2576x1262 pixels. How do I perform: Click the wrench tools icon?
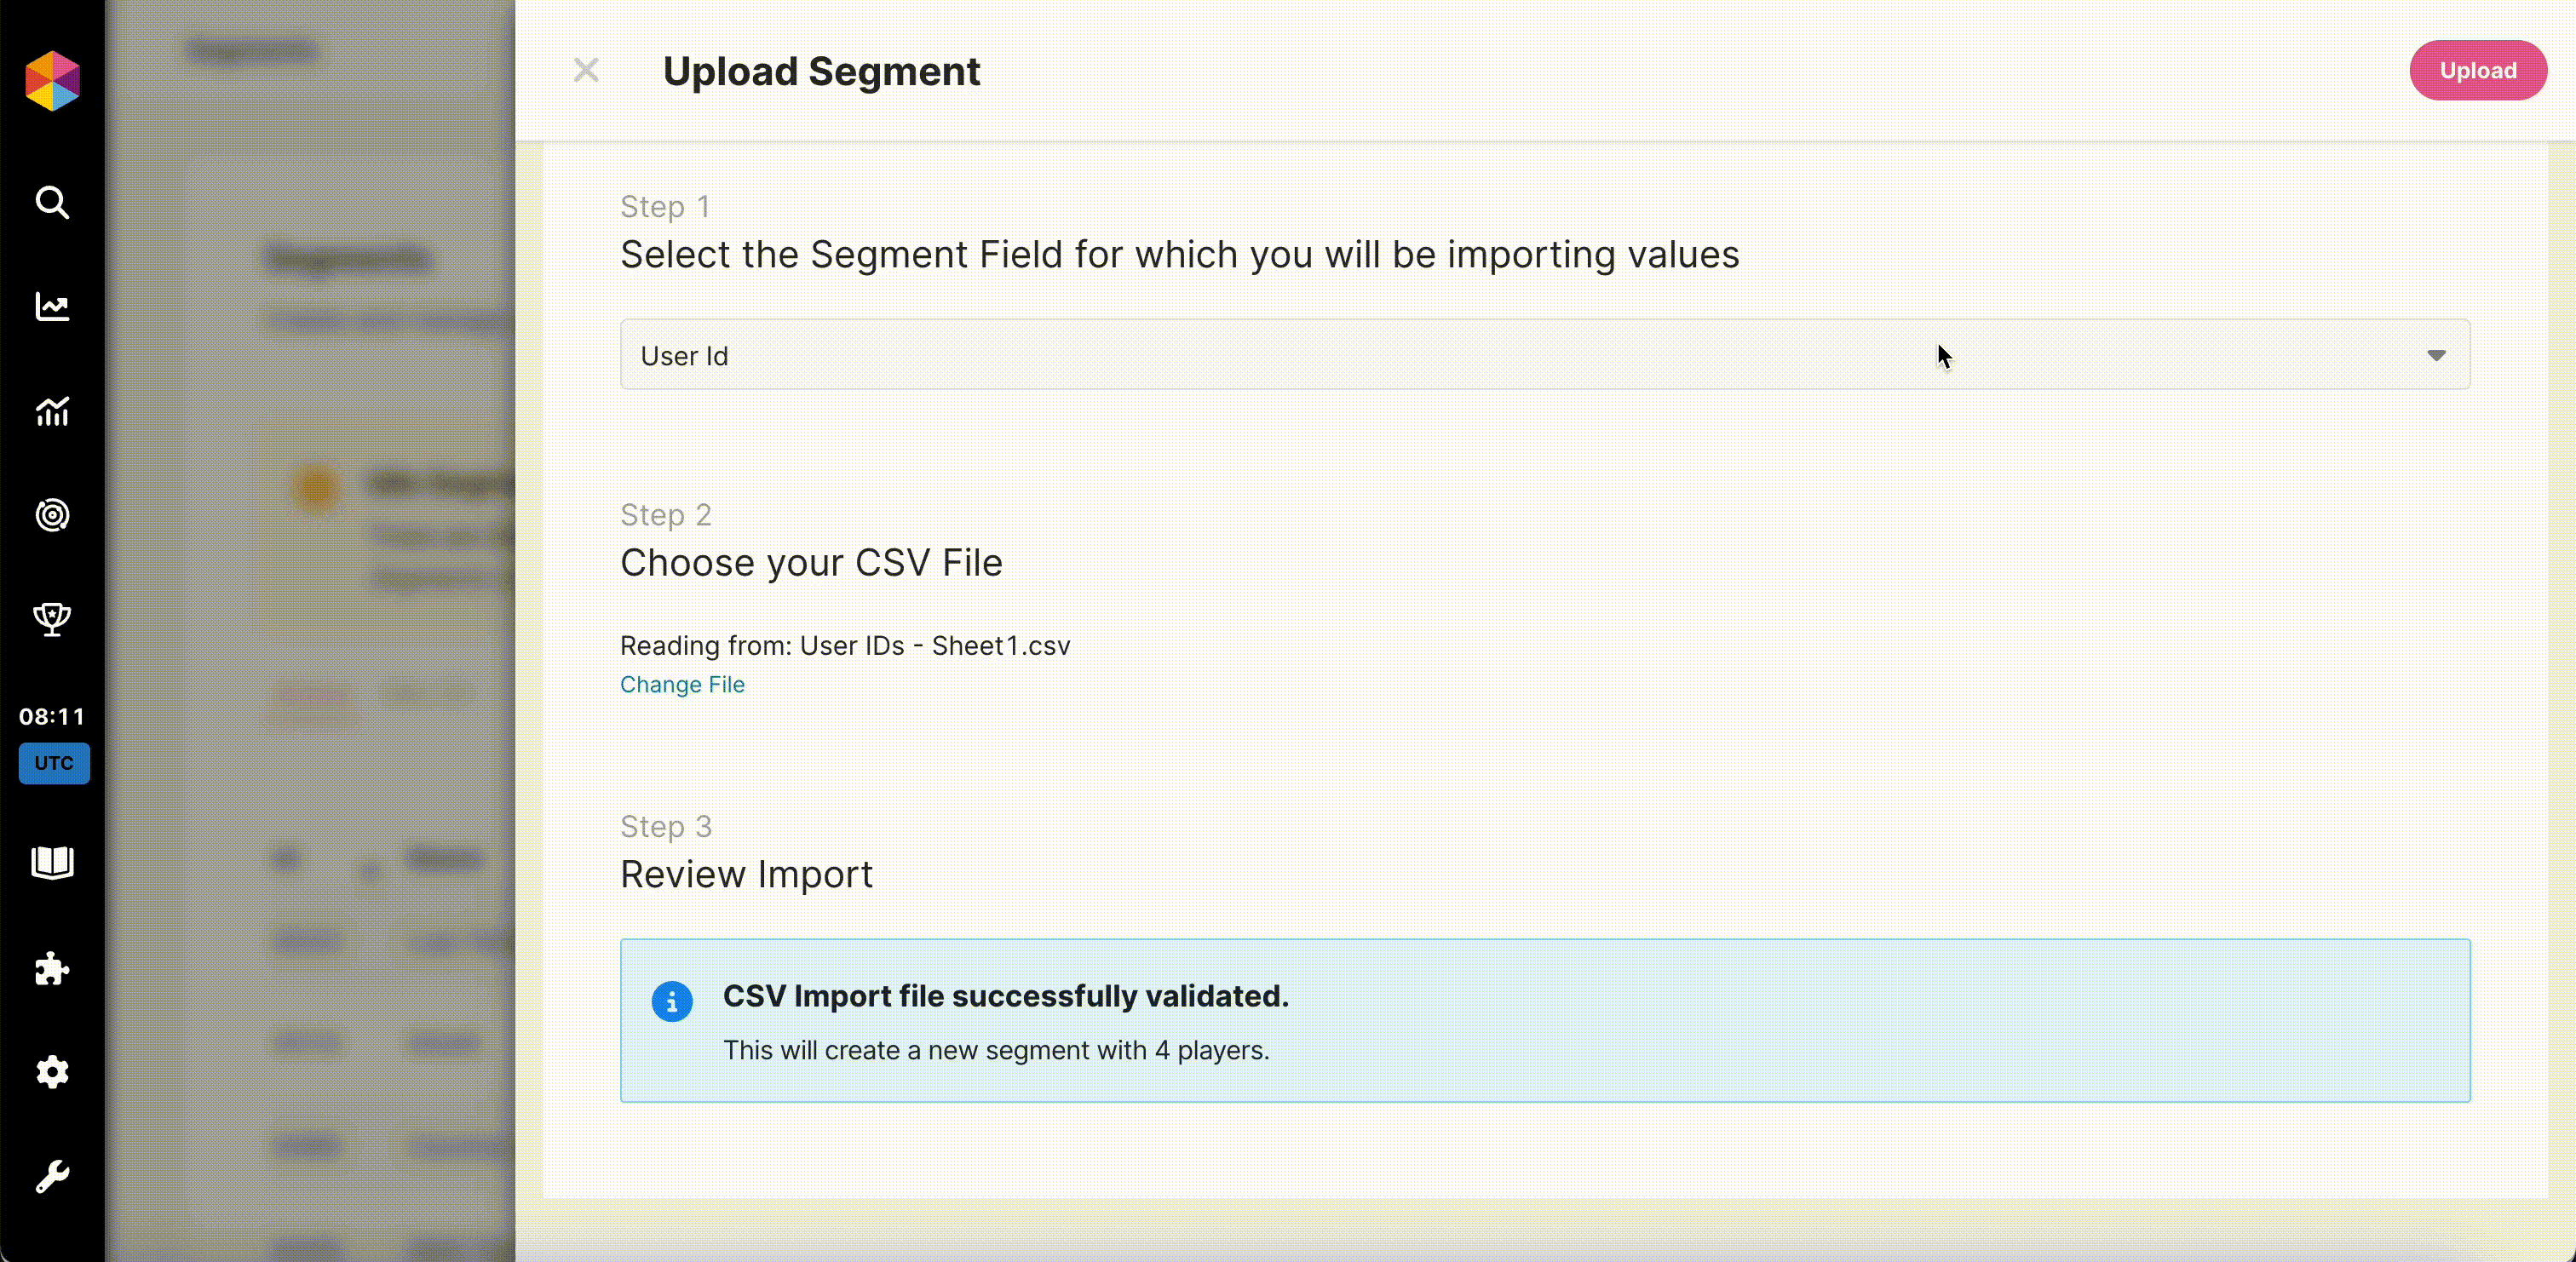click(x=52, y=1176)
